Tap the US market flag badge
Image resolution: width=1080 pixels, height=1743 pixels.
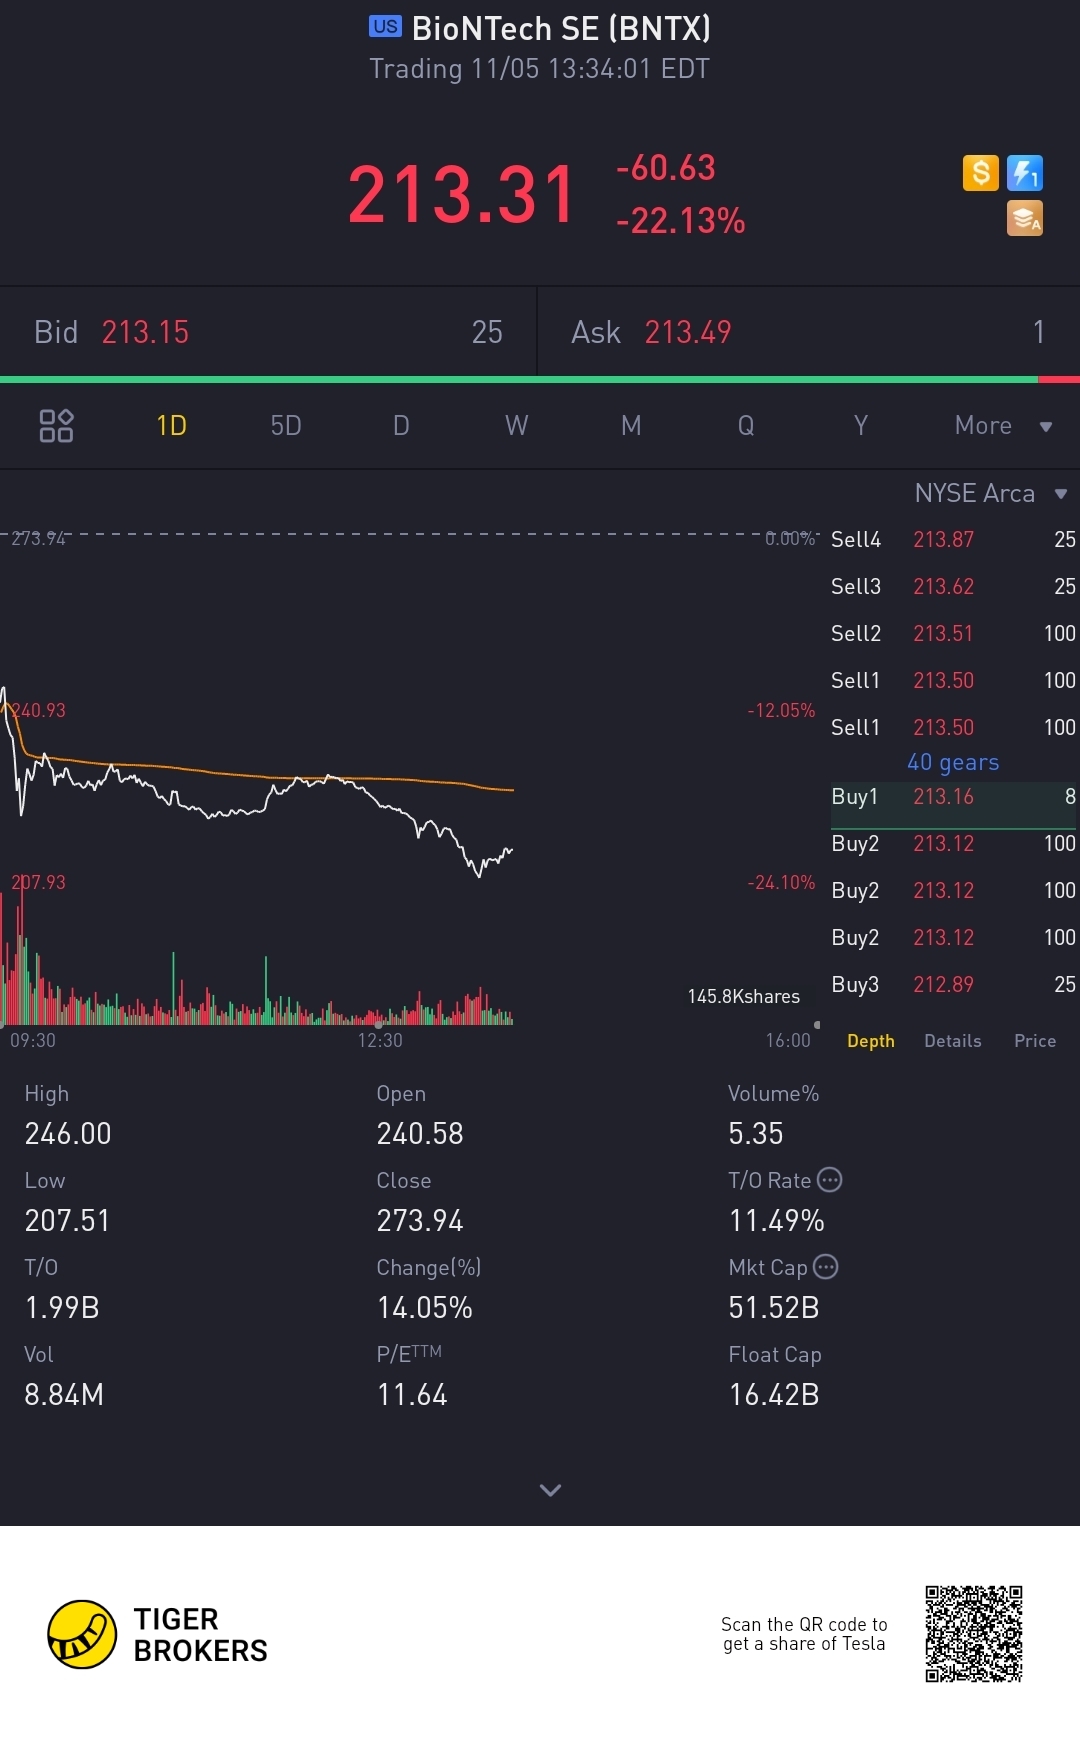point(385,27)
